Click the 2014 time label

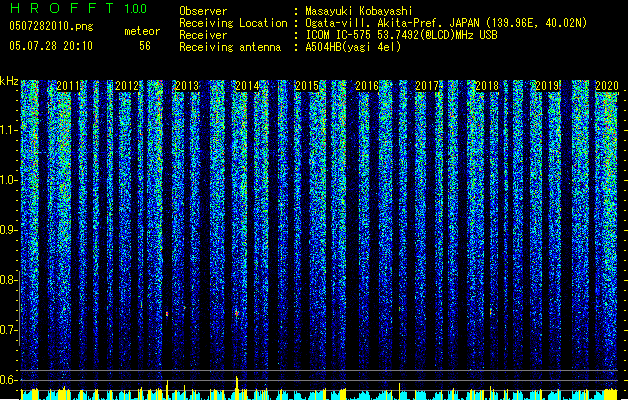coord(247,86)
